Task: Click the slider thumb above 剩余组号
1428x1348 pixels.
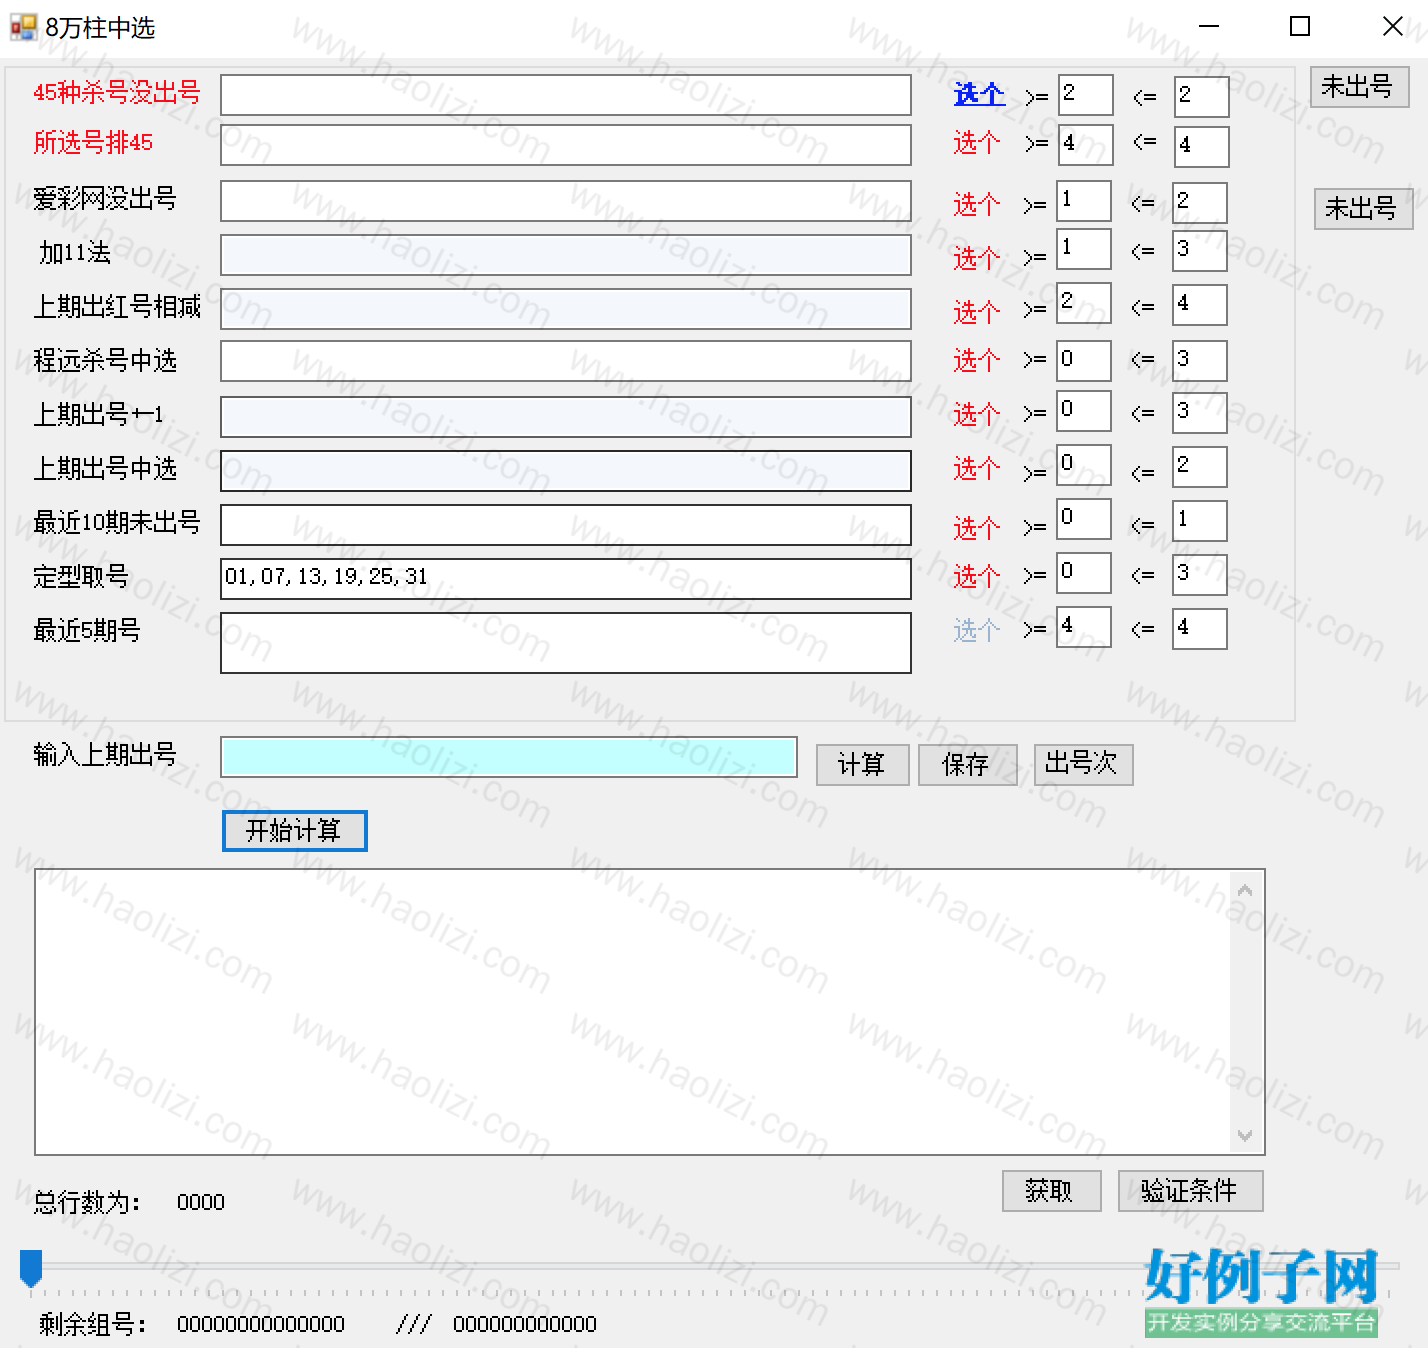Action: pyautogui.click(x=31, y=1268)
